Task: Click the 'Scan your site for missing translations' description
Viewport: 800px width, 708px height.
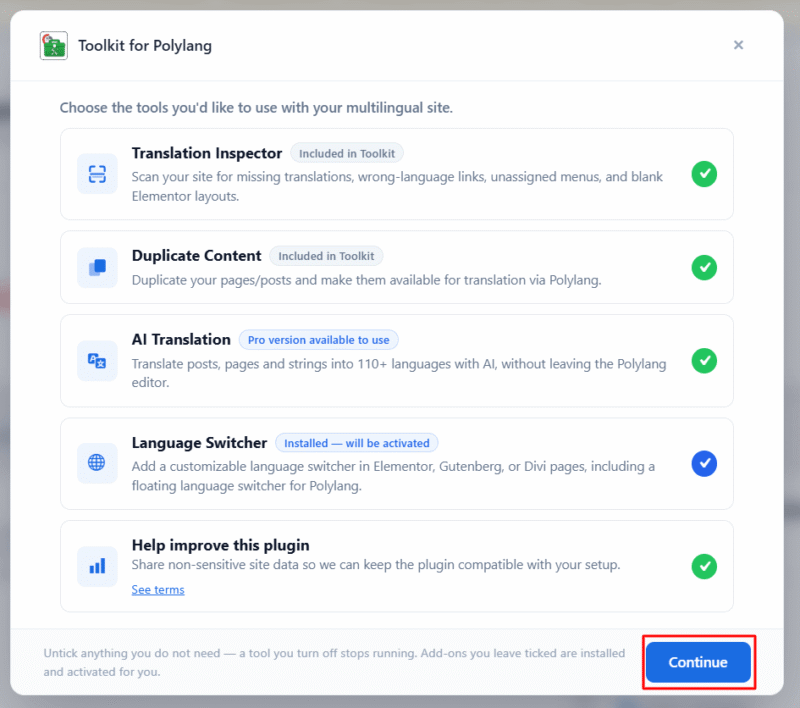Action: [x=397, y=186]
